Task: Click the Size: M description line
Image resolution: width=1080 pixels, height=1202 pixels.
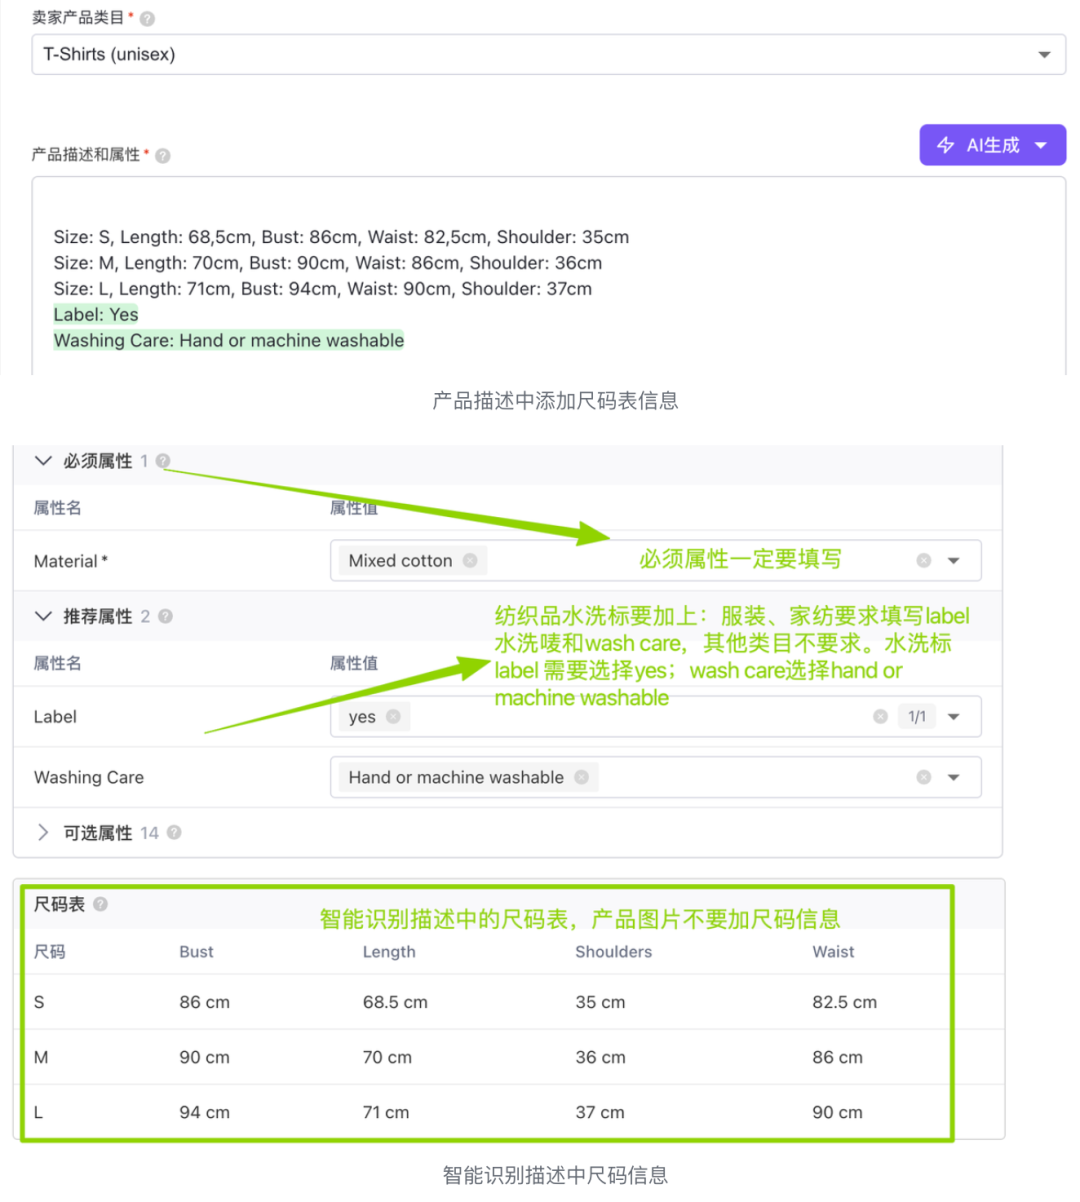Action: 328,263
